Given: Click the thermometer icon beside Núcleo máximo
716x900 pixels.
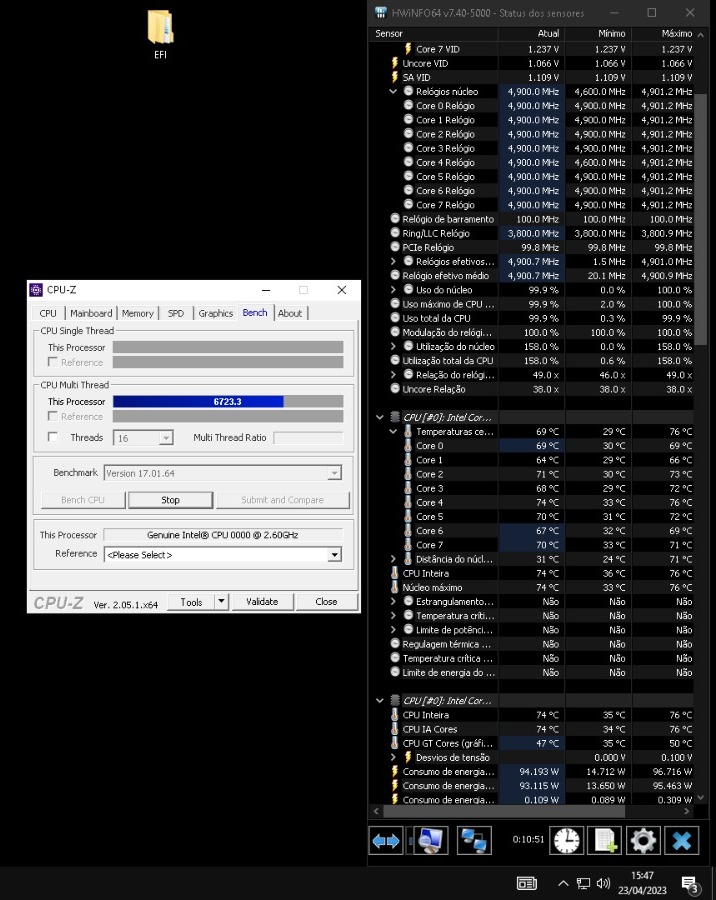Looking at the screenshot, I should 394,587.
